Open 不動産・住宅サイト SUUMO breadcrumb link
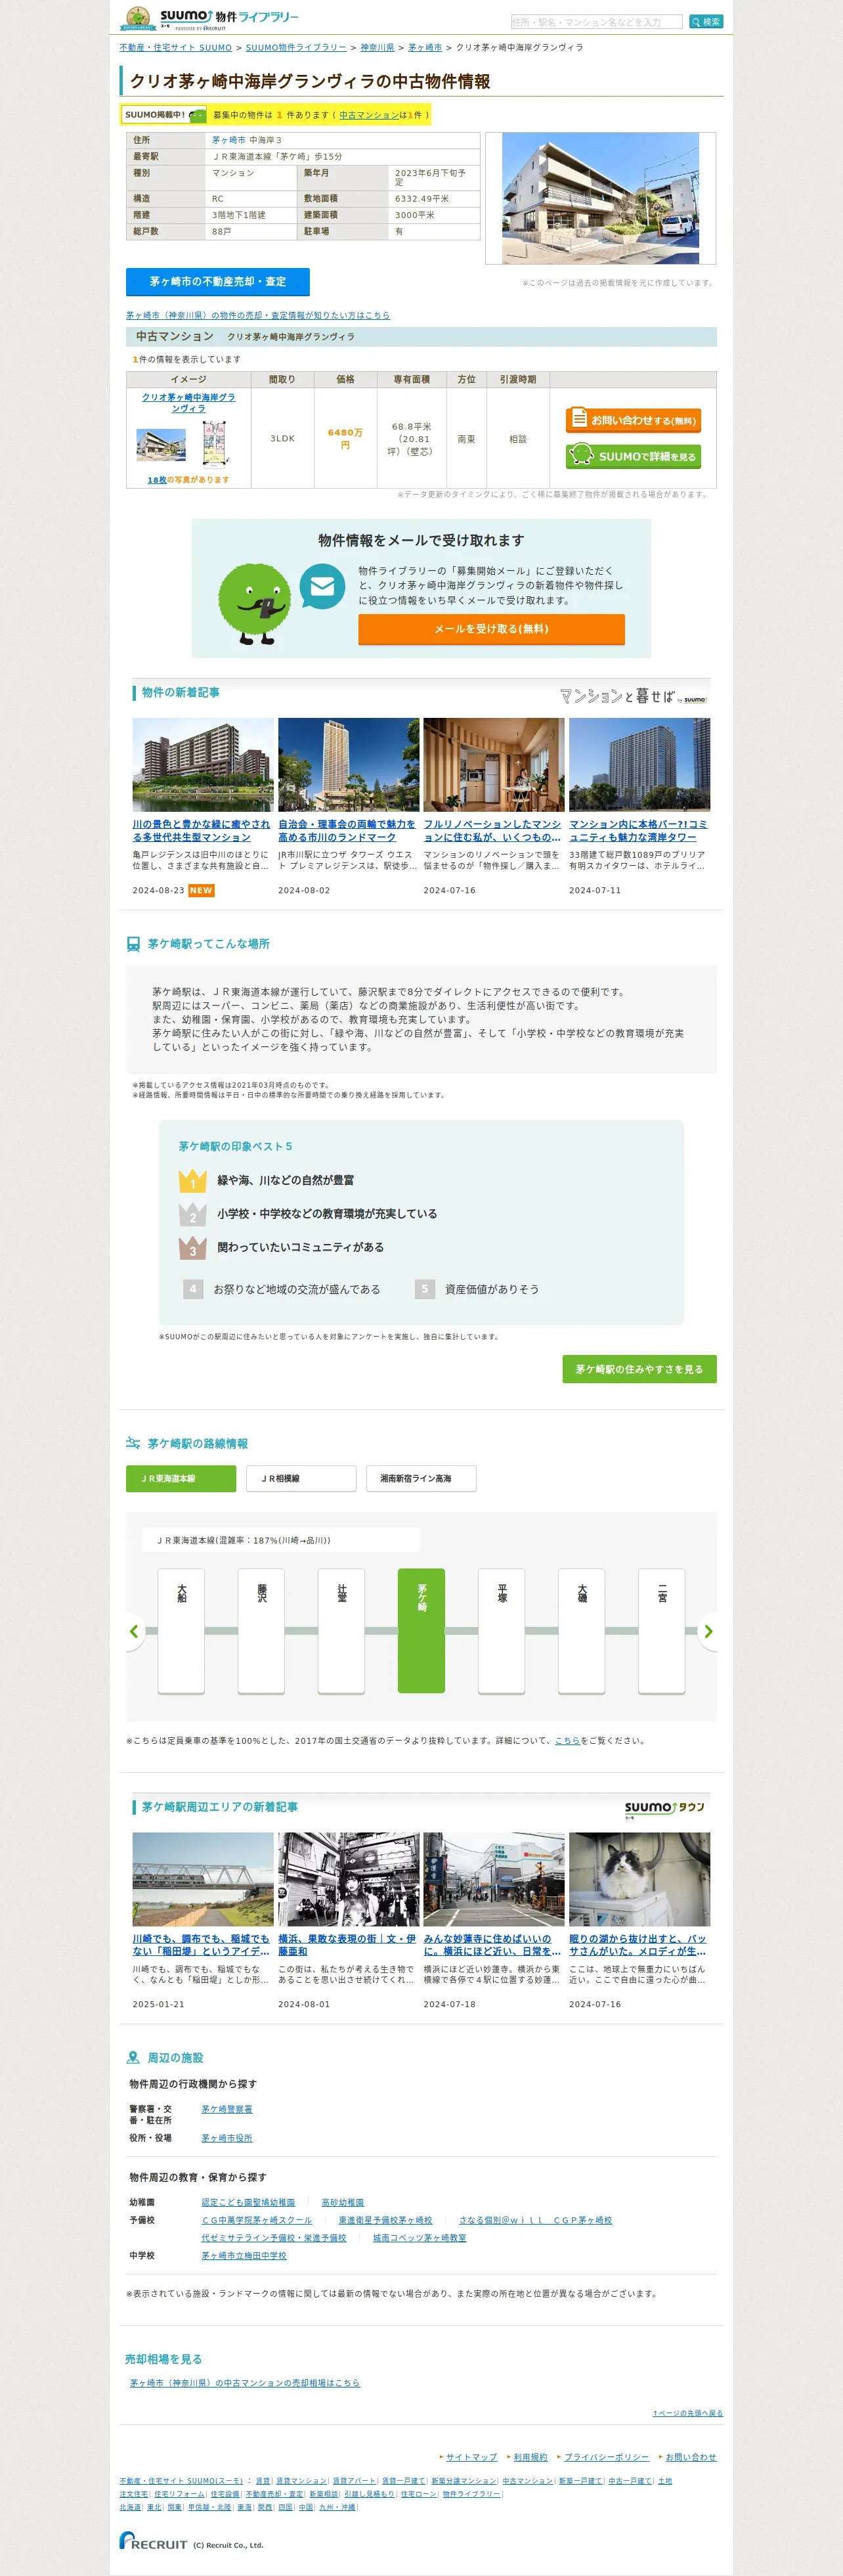 pyautogui.click(x=175, y=48)
